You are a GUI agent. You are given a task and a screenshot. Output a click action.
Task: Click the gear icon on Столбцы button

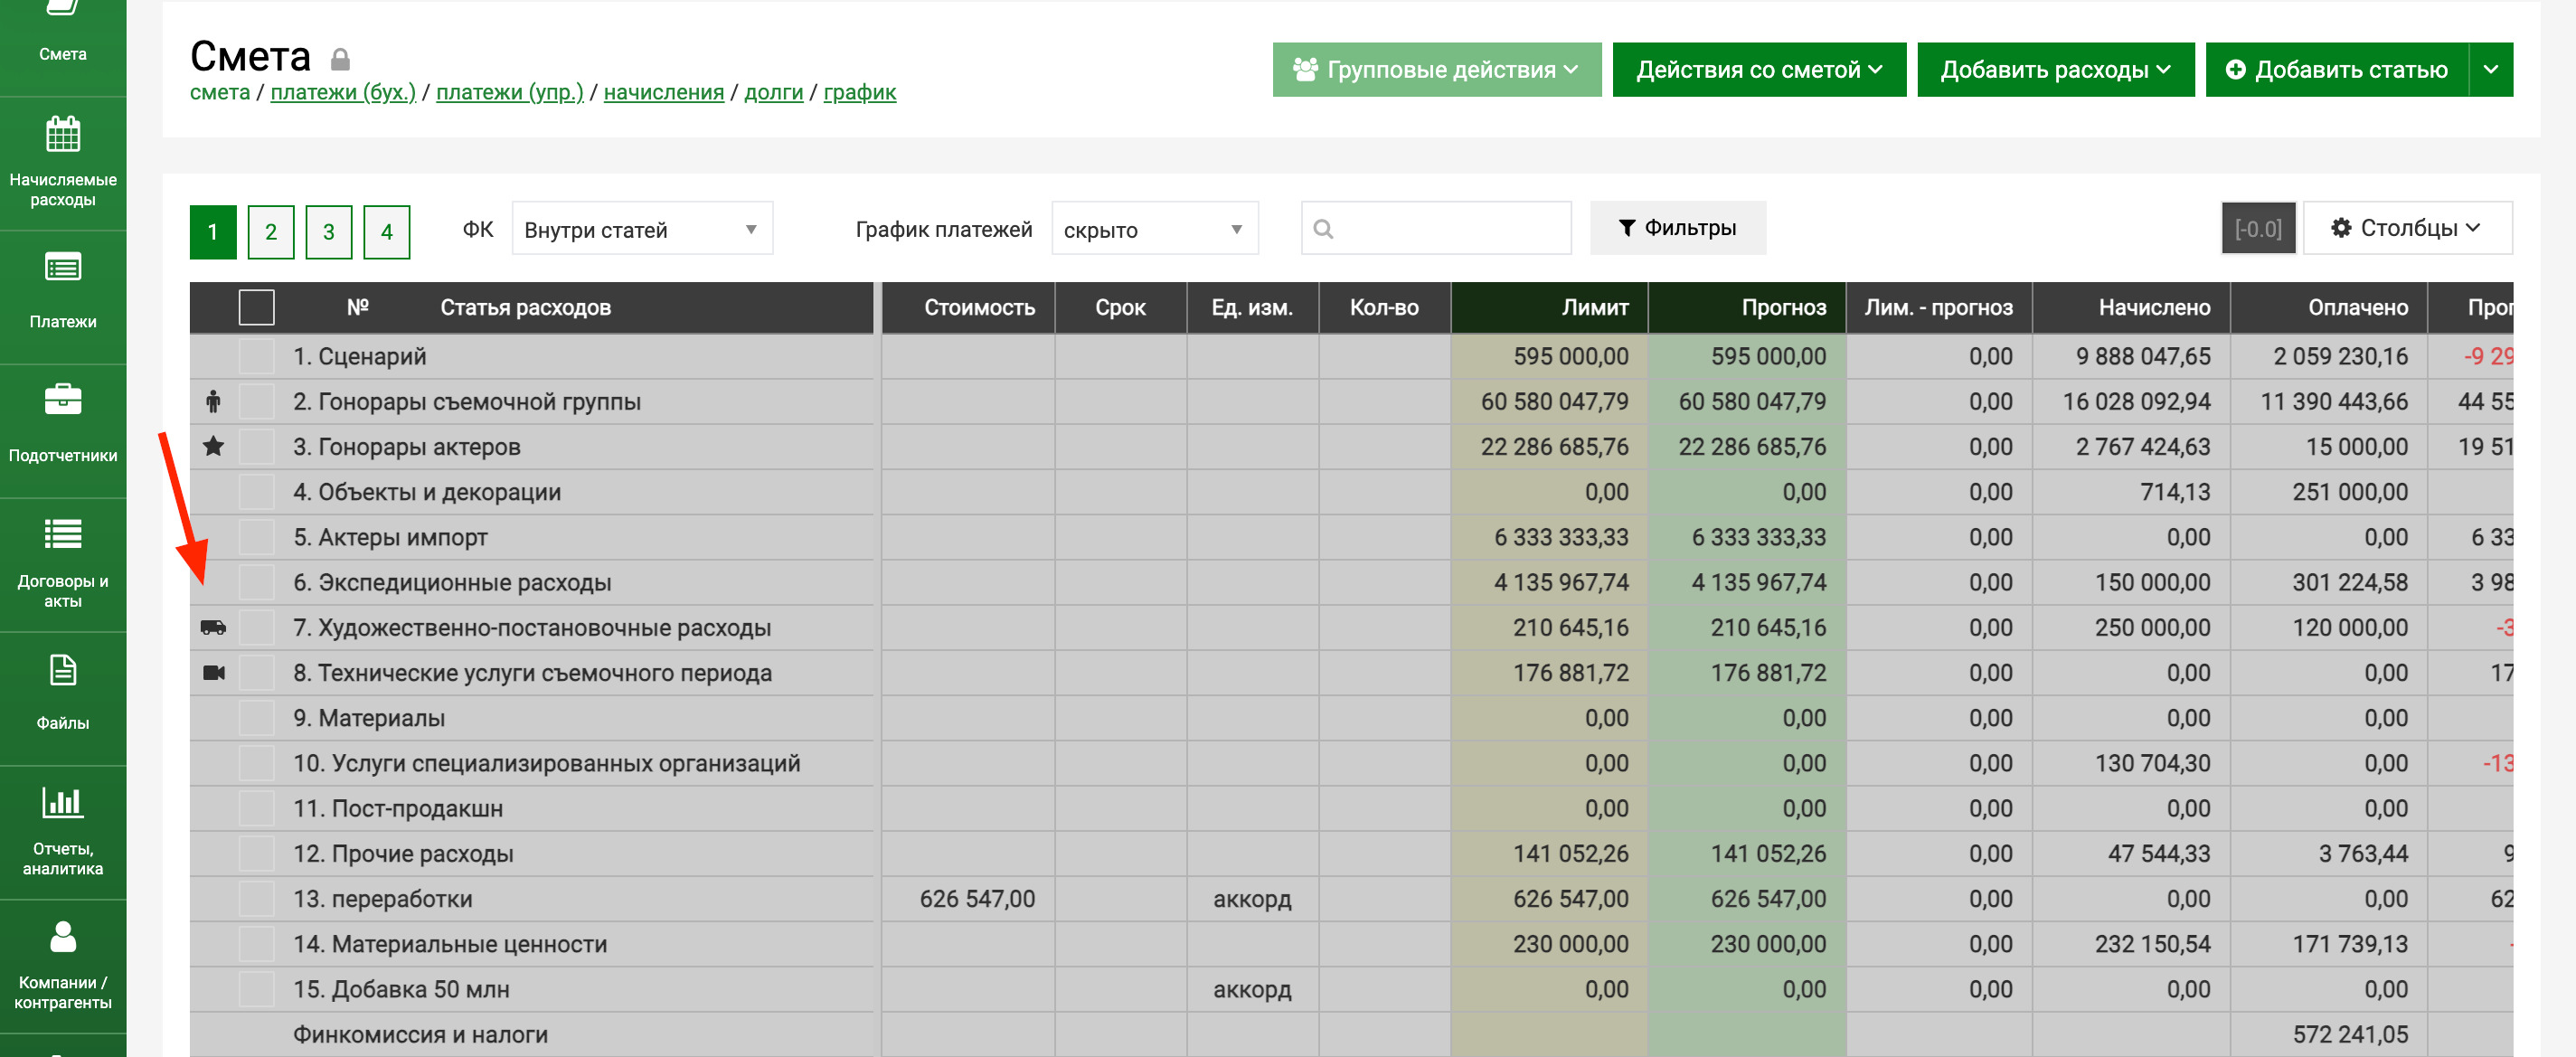tap(2340, 228)
